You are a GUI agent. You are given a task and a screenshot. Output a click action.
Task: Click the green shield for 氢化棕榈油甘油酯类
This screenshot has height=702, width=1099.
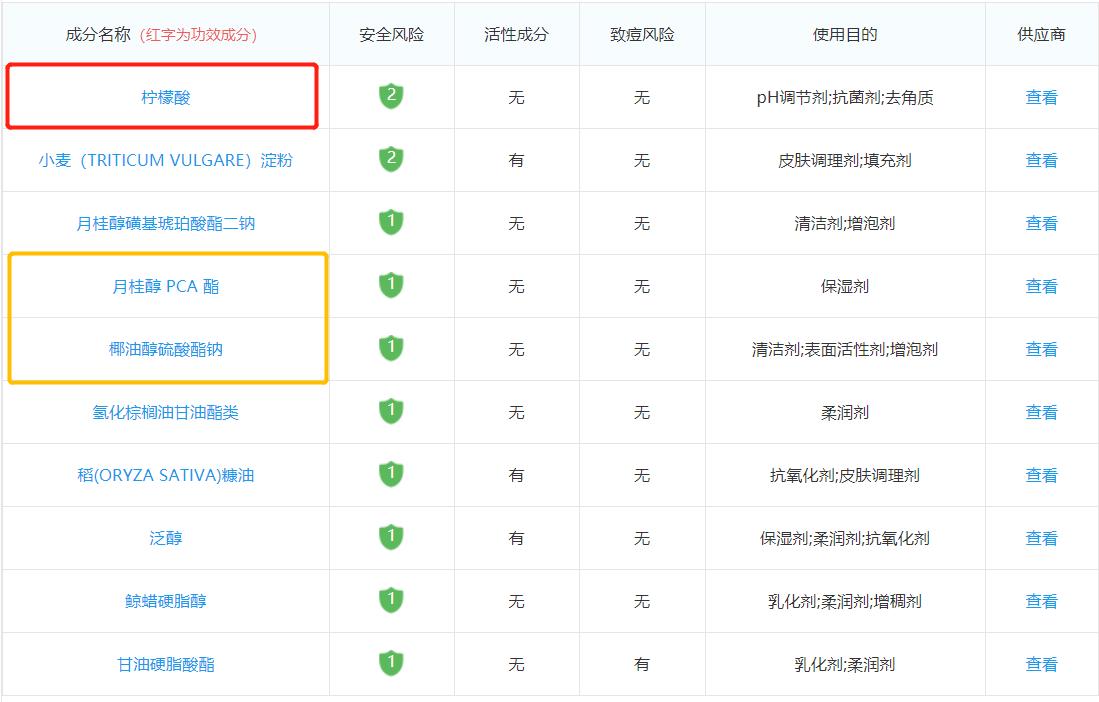(x=393, y=412)
